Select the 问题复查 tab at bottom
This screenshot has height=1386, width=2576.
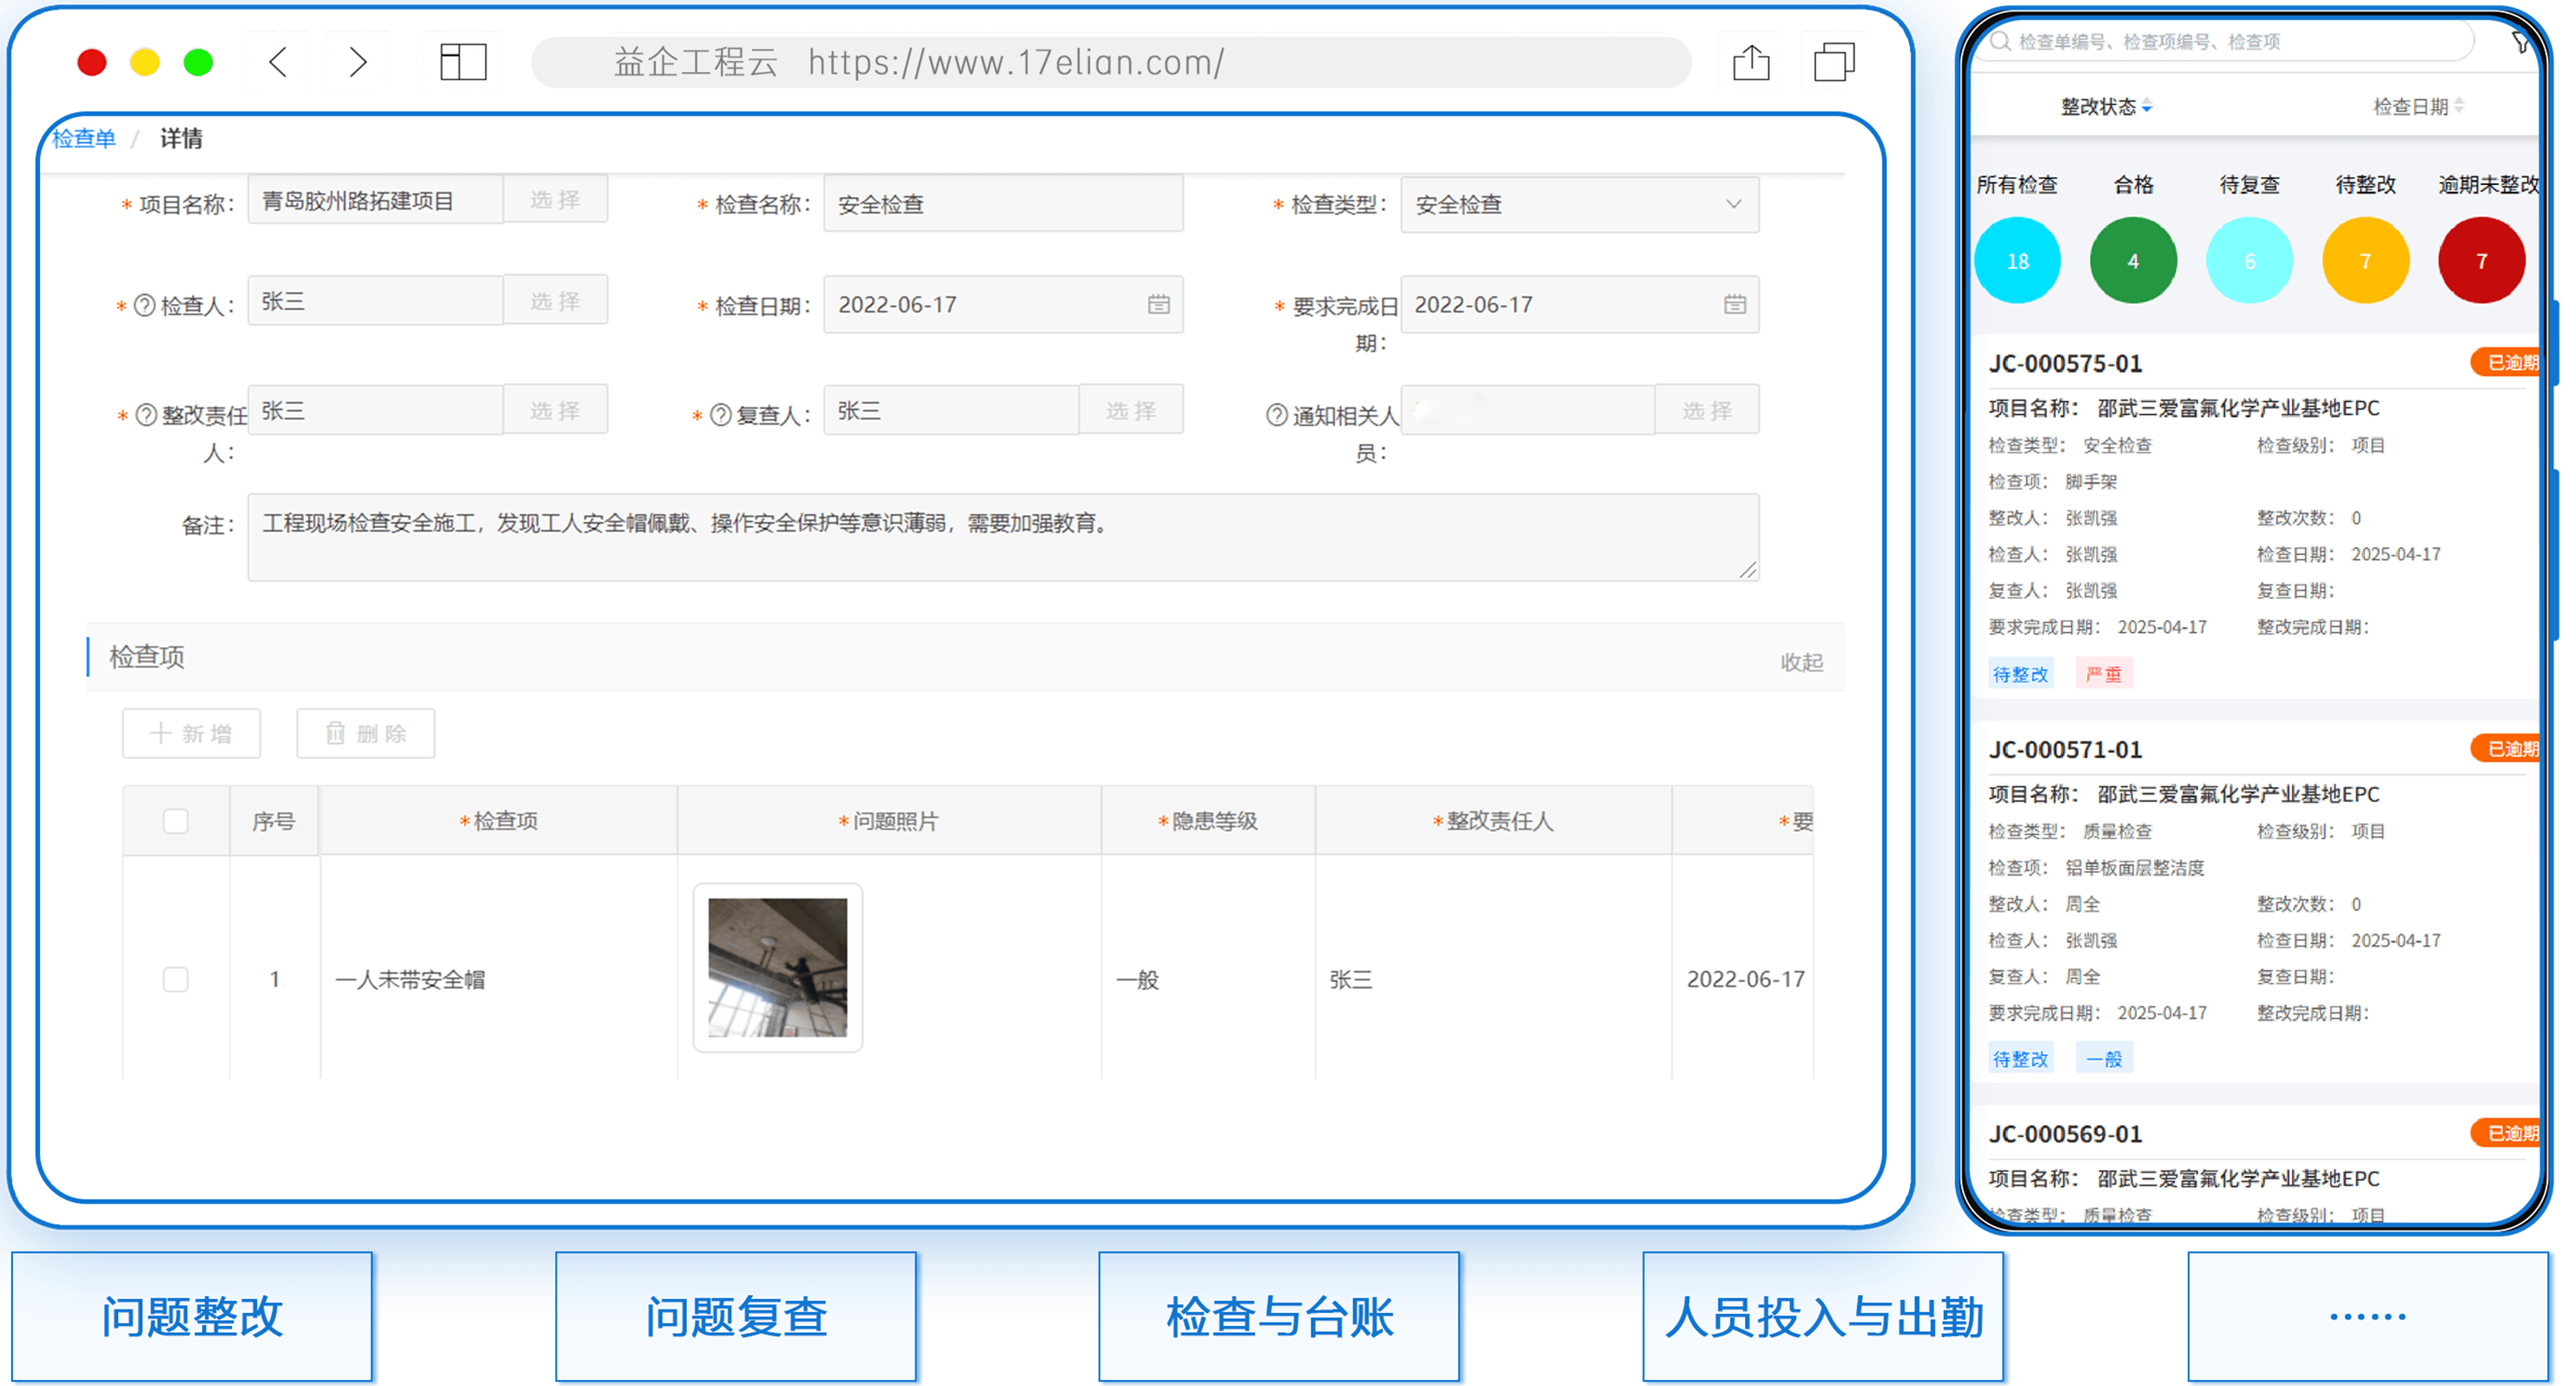pyautogui.click(x=736, y=1317)
